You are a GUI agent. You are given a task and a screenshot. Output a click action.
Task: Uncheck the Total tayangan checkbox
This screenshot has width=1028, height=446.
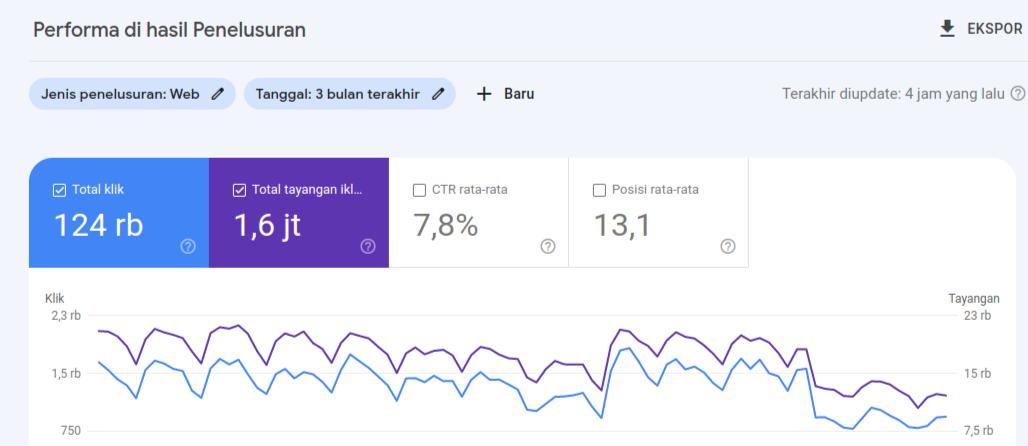pos(239,190)
